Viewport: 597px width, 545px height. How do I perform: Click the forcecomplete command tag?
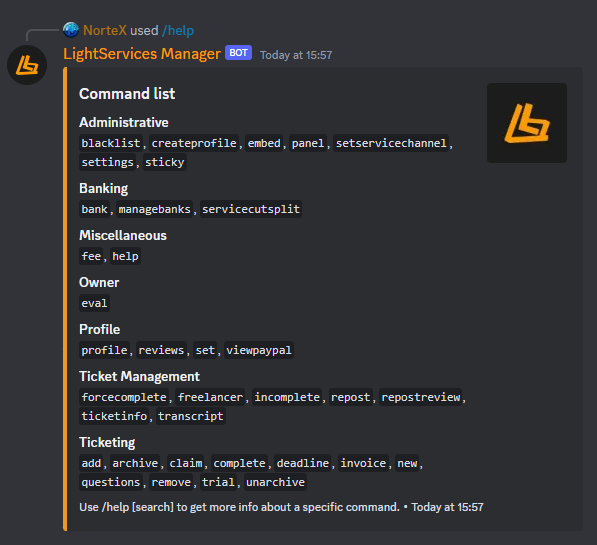(124, 397)
